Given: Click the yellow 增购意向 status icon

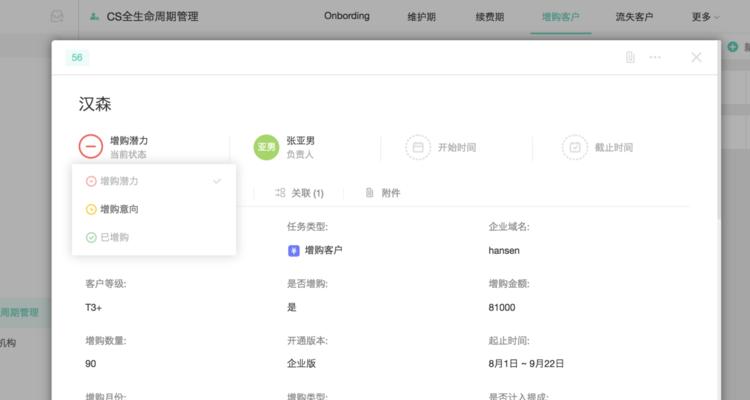Looking at the screenshot, I should (91, 209).
